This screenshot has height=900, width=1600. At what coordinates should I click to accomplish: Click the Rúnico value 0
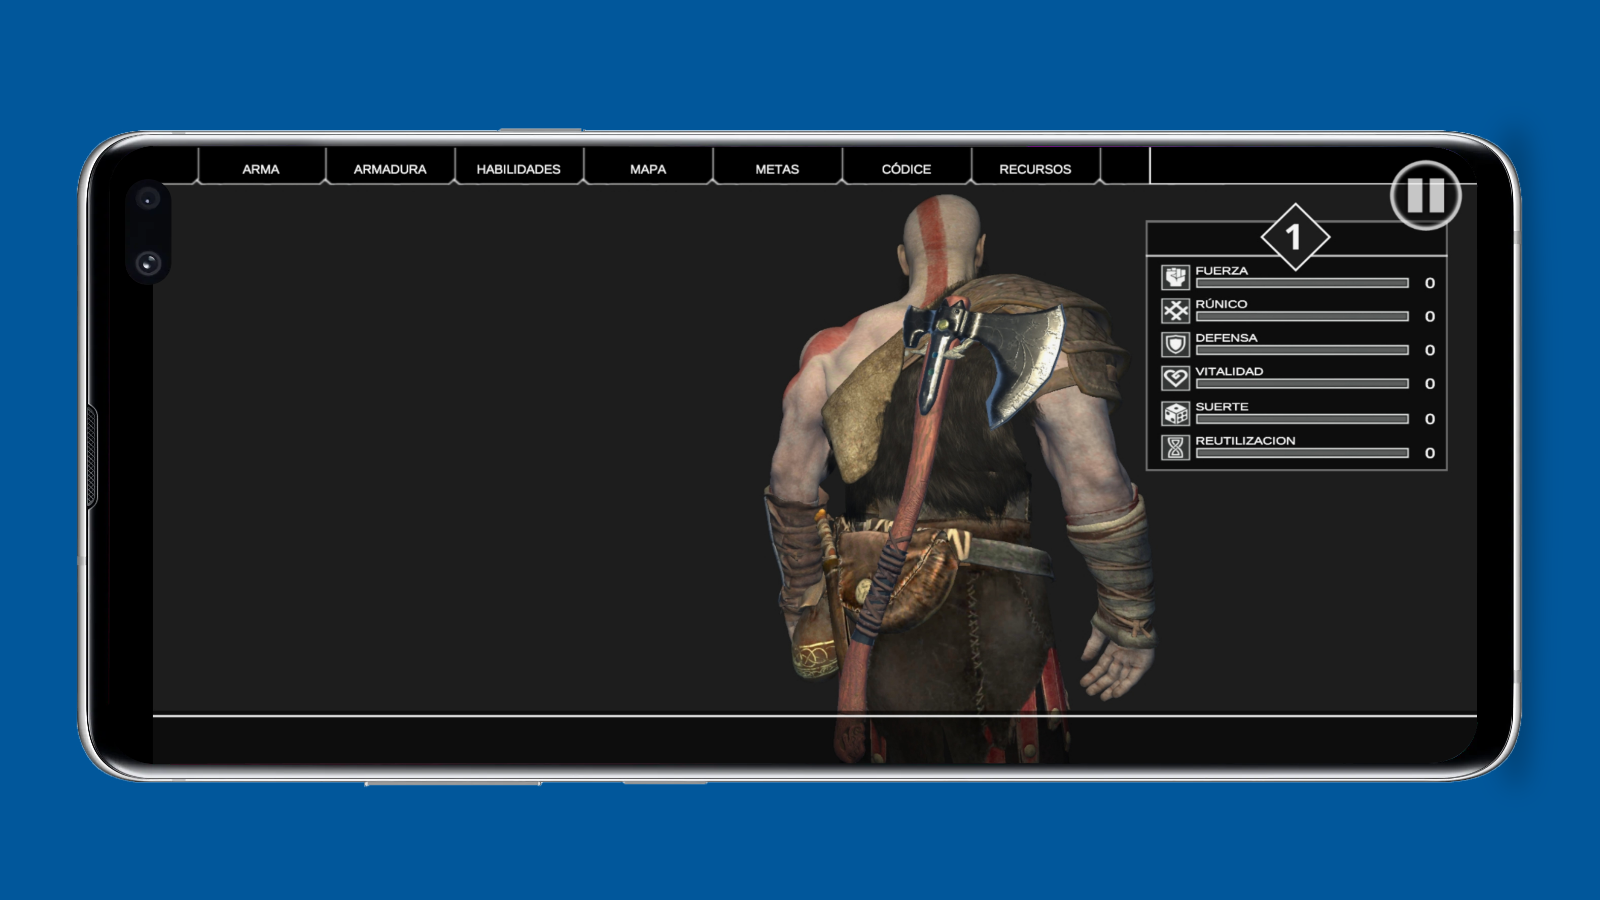(x=1430, y=316)
